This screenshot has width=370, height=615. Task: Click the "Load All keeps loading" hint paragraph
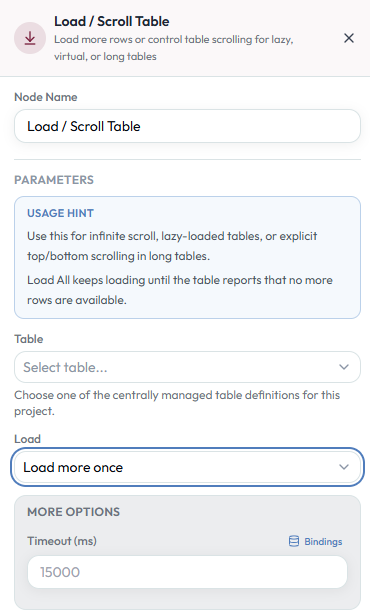(180, 290)
